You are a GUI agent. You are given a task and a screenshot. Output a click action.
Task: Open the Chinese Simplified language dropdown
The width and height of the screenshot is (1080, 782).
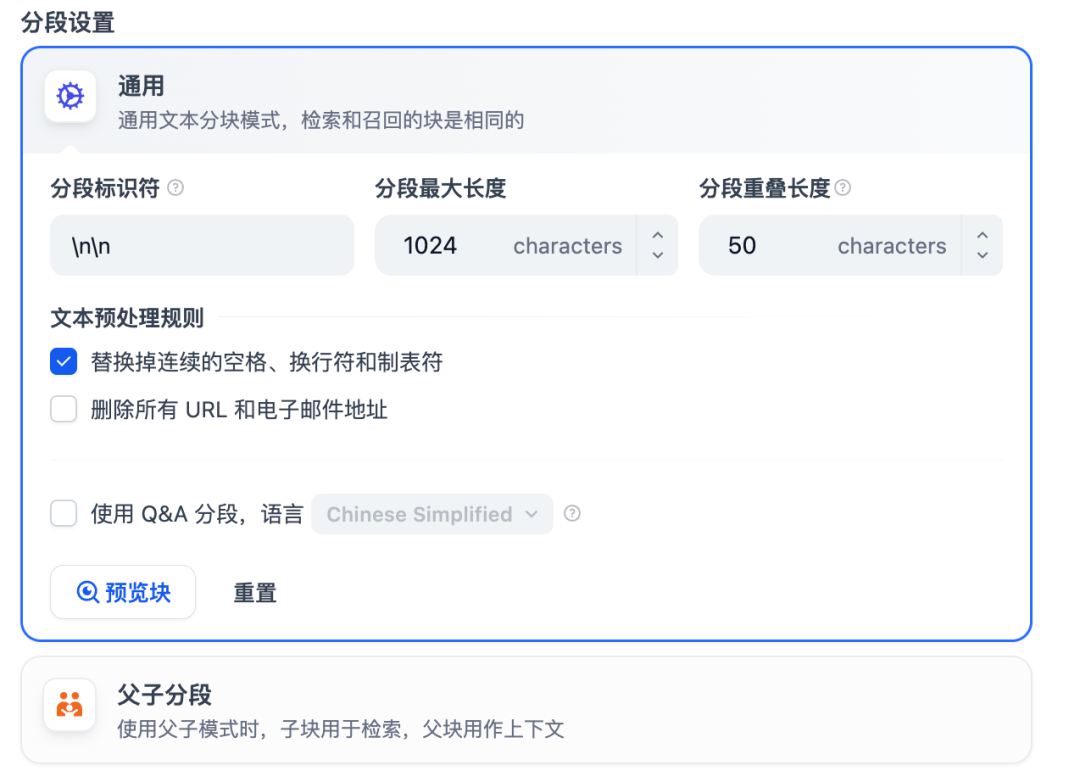click(432, 514)
